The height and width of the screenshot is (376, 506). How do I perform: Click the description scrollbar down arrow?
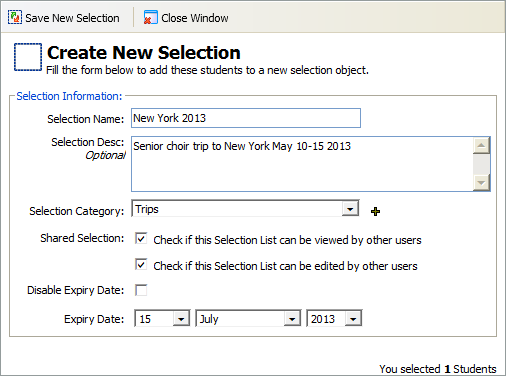pos(481,183)
